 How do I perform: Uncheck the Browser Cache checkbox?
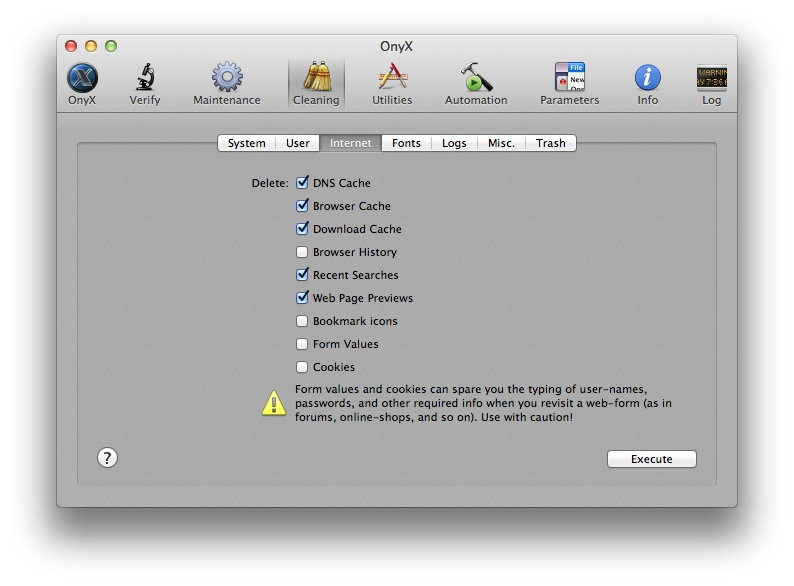[302, 206]
